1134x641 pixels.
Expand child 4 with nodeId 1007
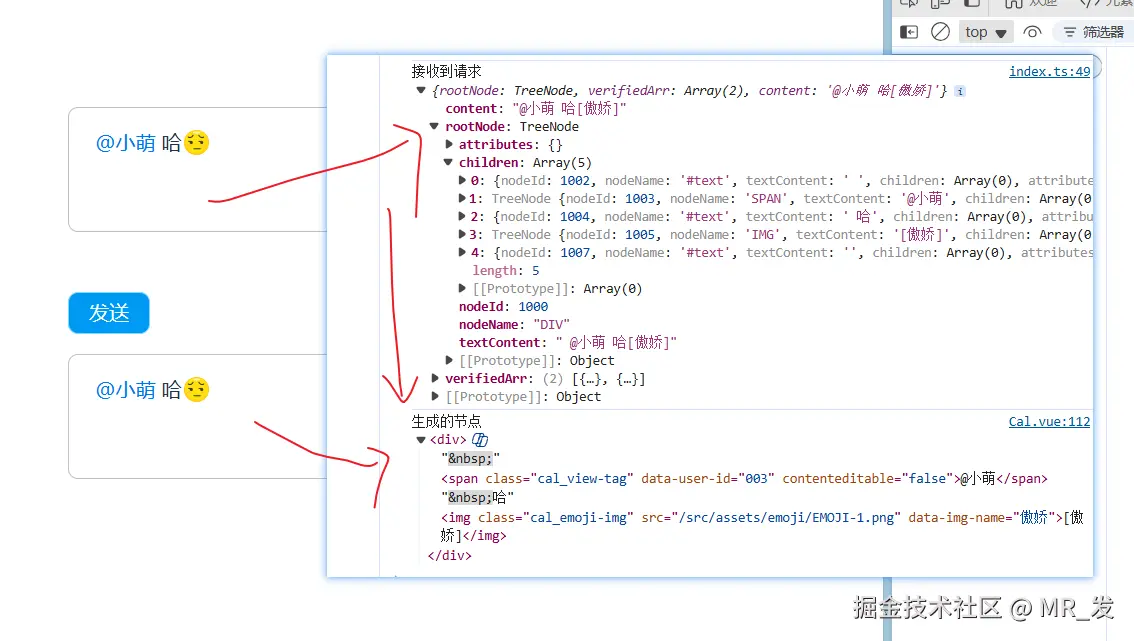(462, 252)
